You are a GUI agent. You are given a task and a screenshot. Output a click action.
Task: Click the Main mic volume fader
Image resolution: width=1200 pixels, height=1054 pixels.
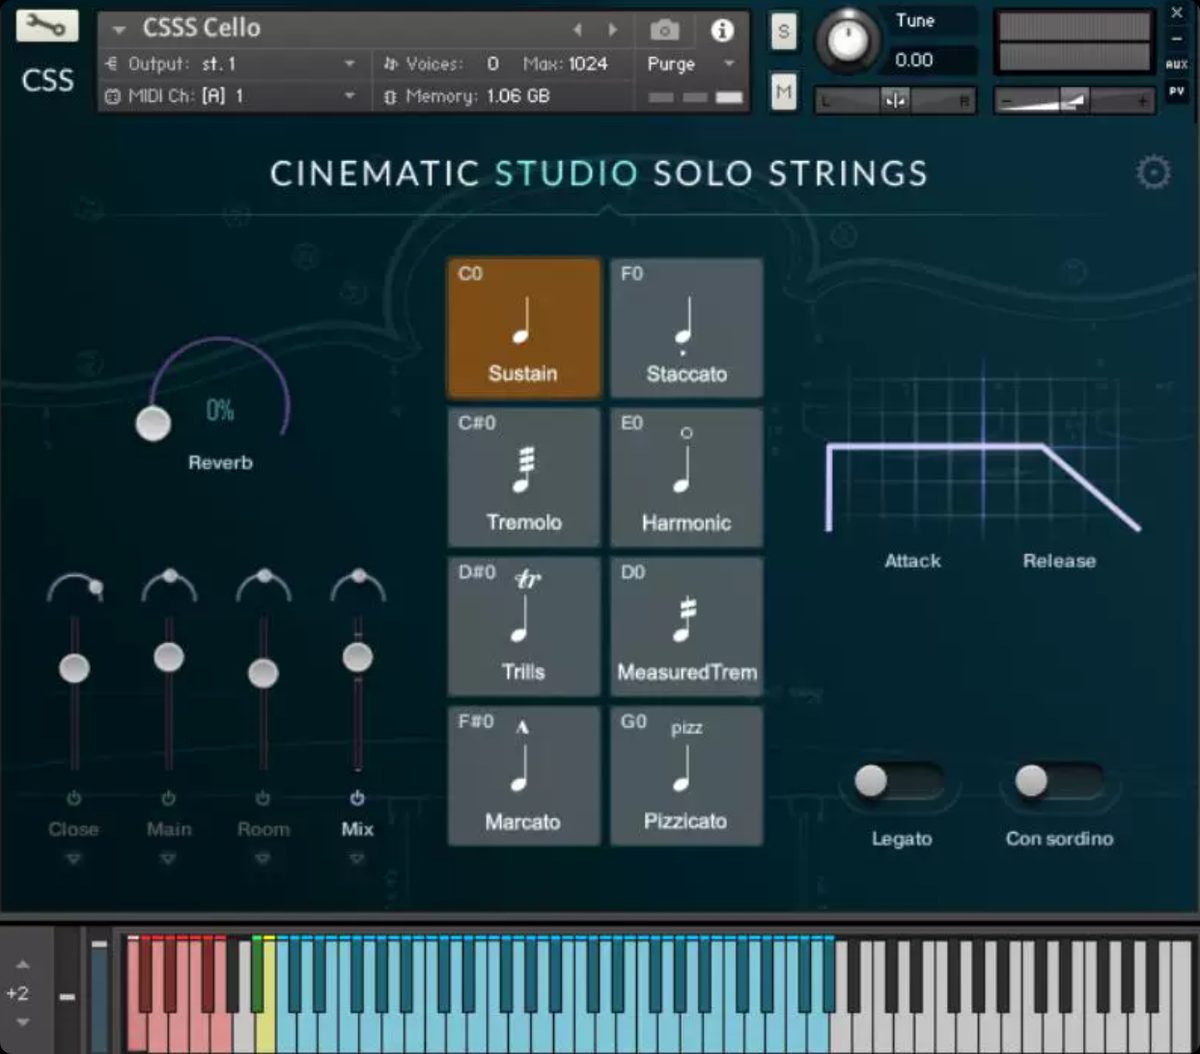click(x=168, y=657)
